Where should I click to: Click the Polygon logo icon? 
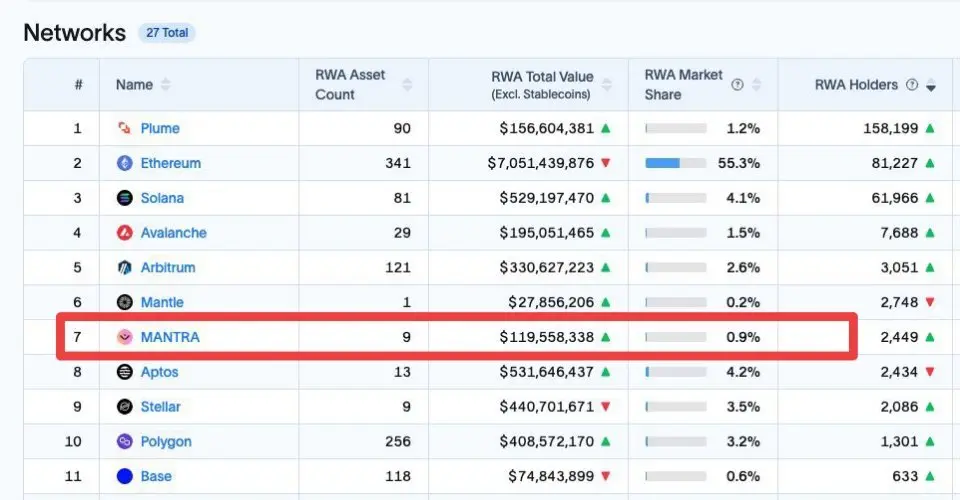click(x=124, y=441)
